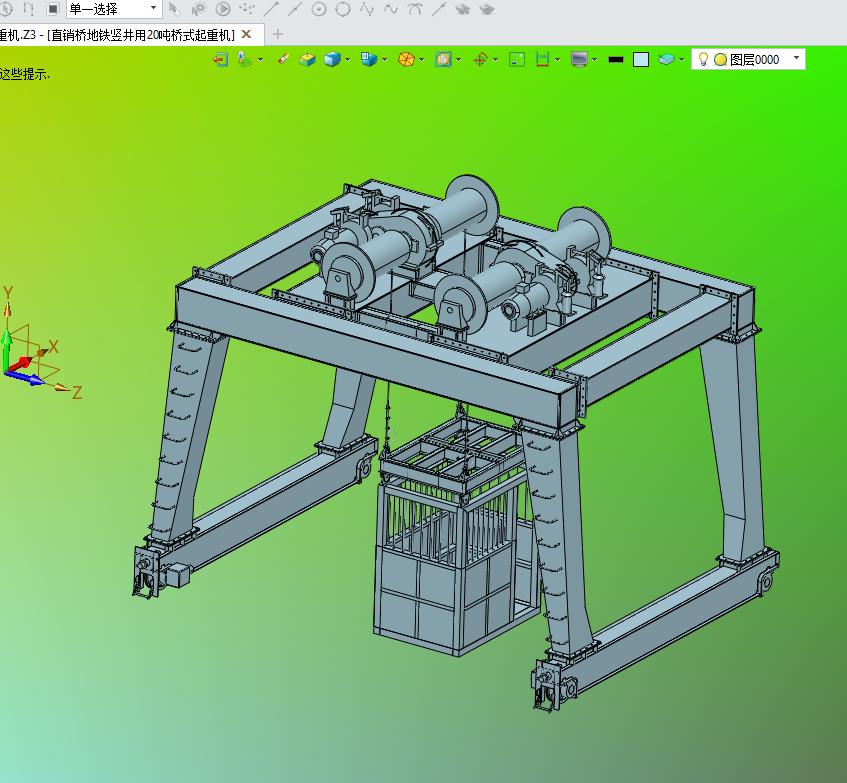The width and height of the screenshot is (847, 783).
Task: Click the play button icon in top toolbar
Action: pyautogui.click(x=223, y=9)
